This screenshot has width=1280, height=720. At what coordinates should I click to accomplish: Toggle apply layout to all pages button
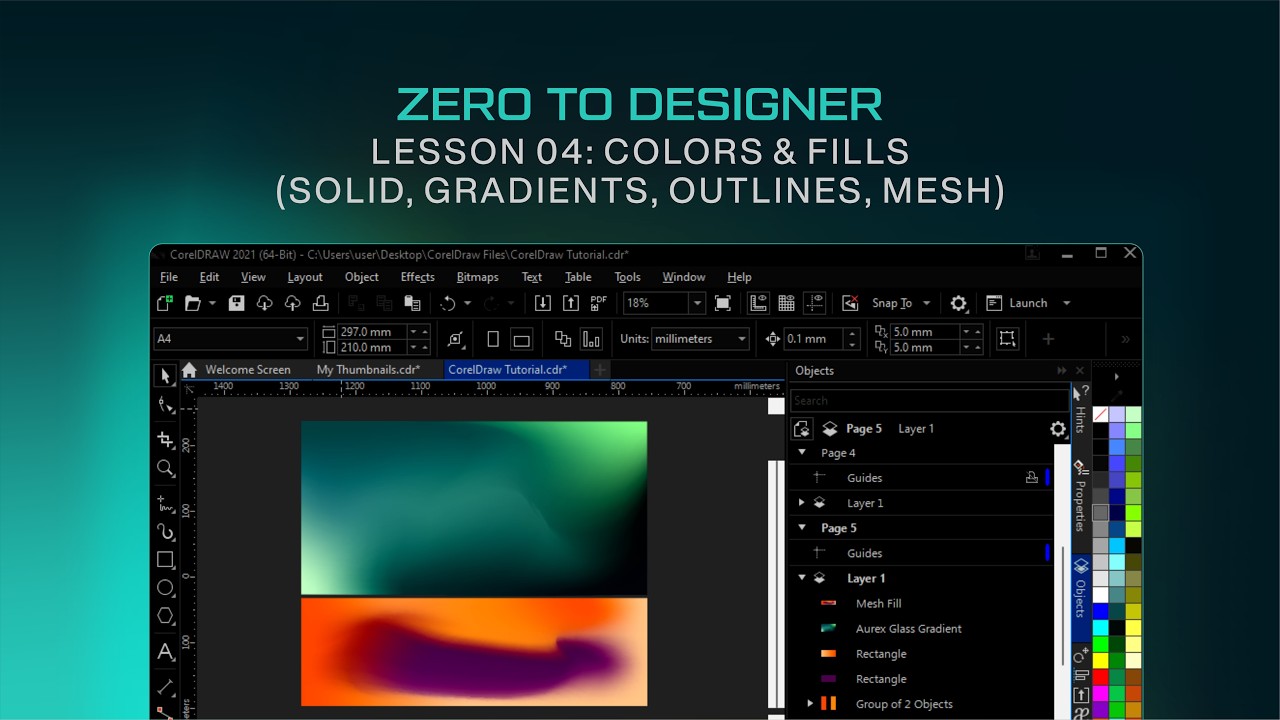tap(563, 339)
